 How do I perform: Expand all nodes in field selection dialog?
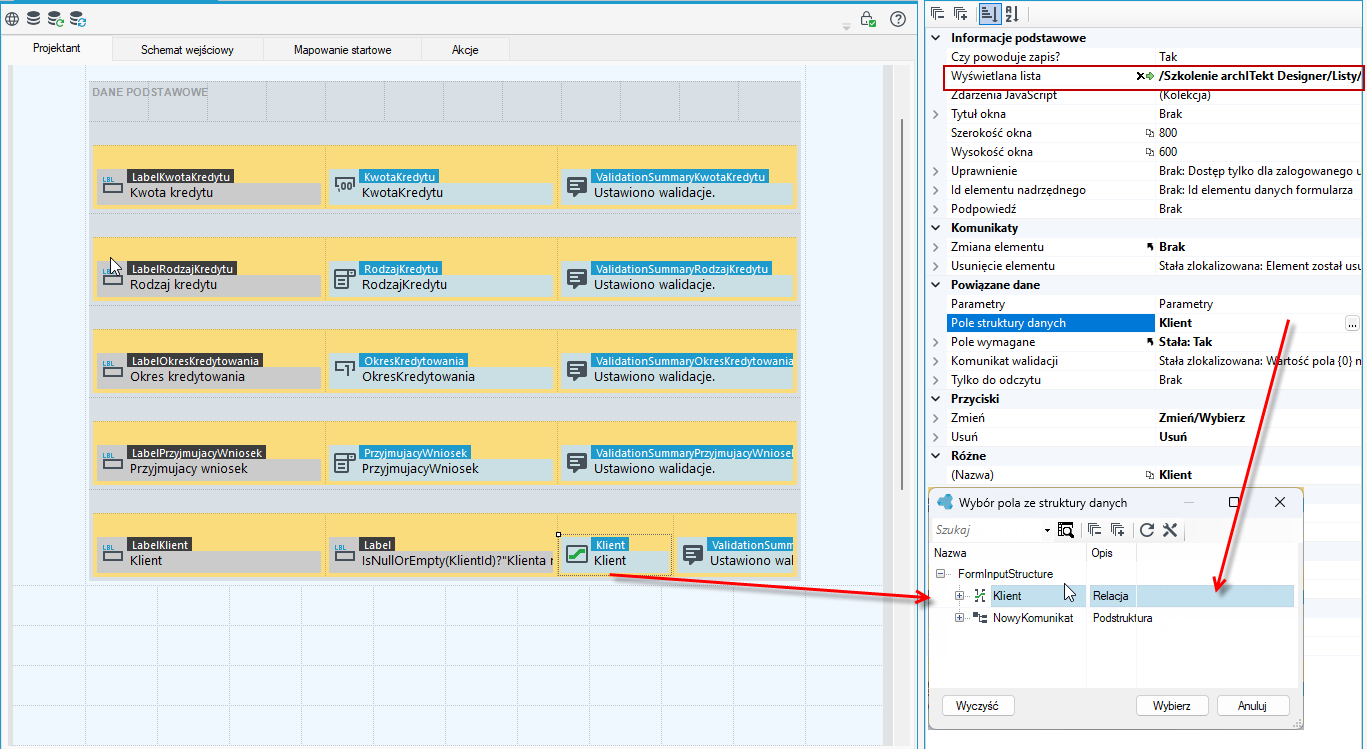point(1118,530)
